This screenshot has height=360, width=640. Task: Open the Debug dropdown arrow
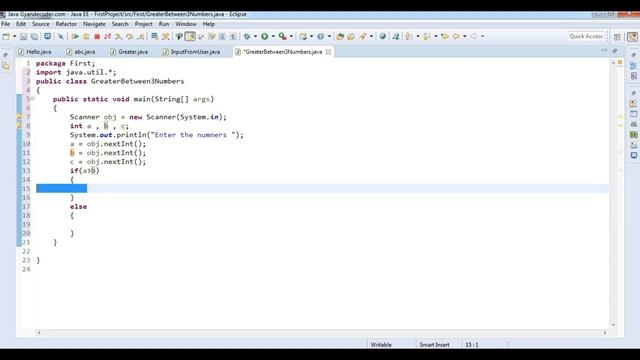click(x=256, y=36)
